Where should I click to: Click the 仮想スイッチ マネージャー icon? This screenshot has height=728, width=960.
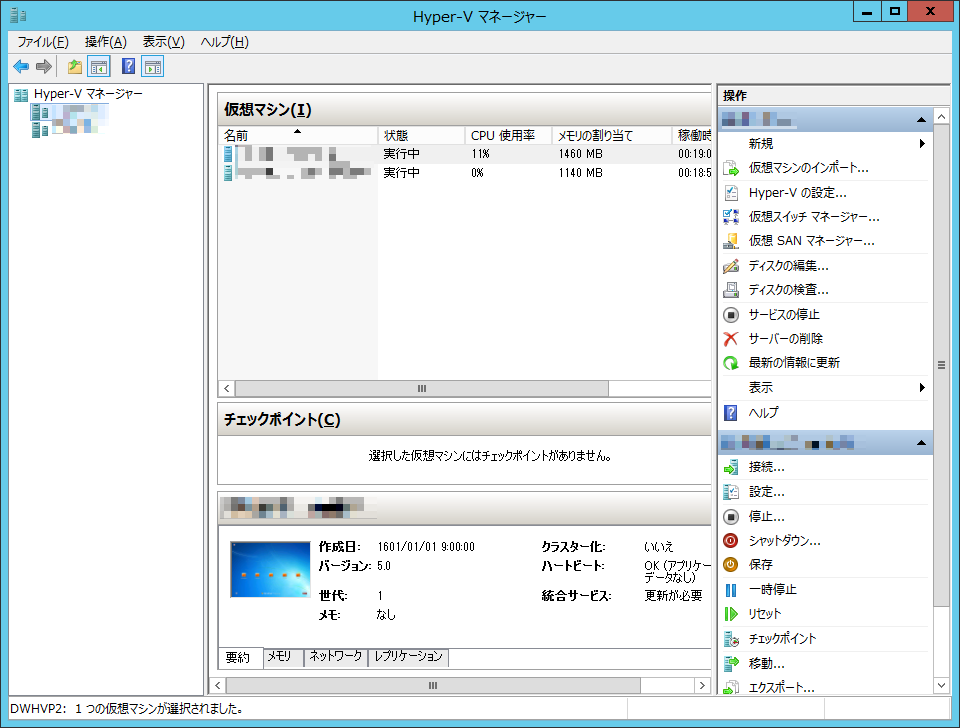pos(731,217)
